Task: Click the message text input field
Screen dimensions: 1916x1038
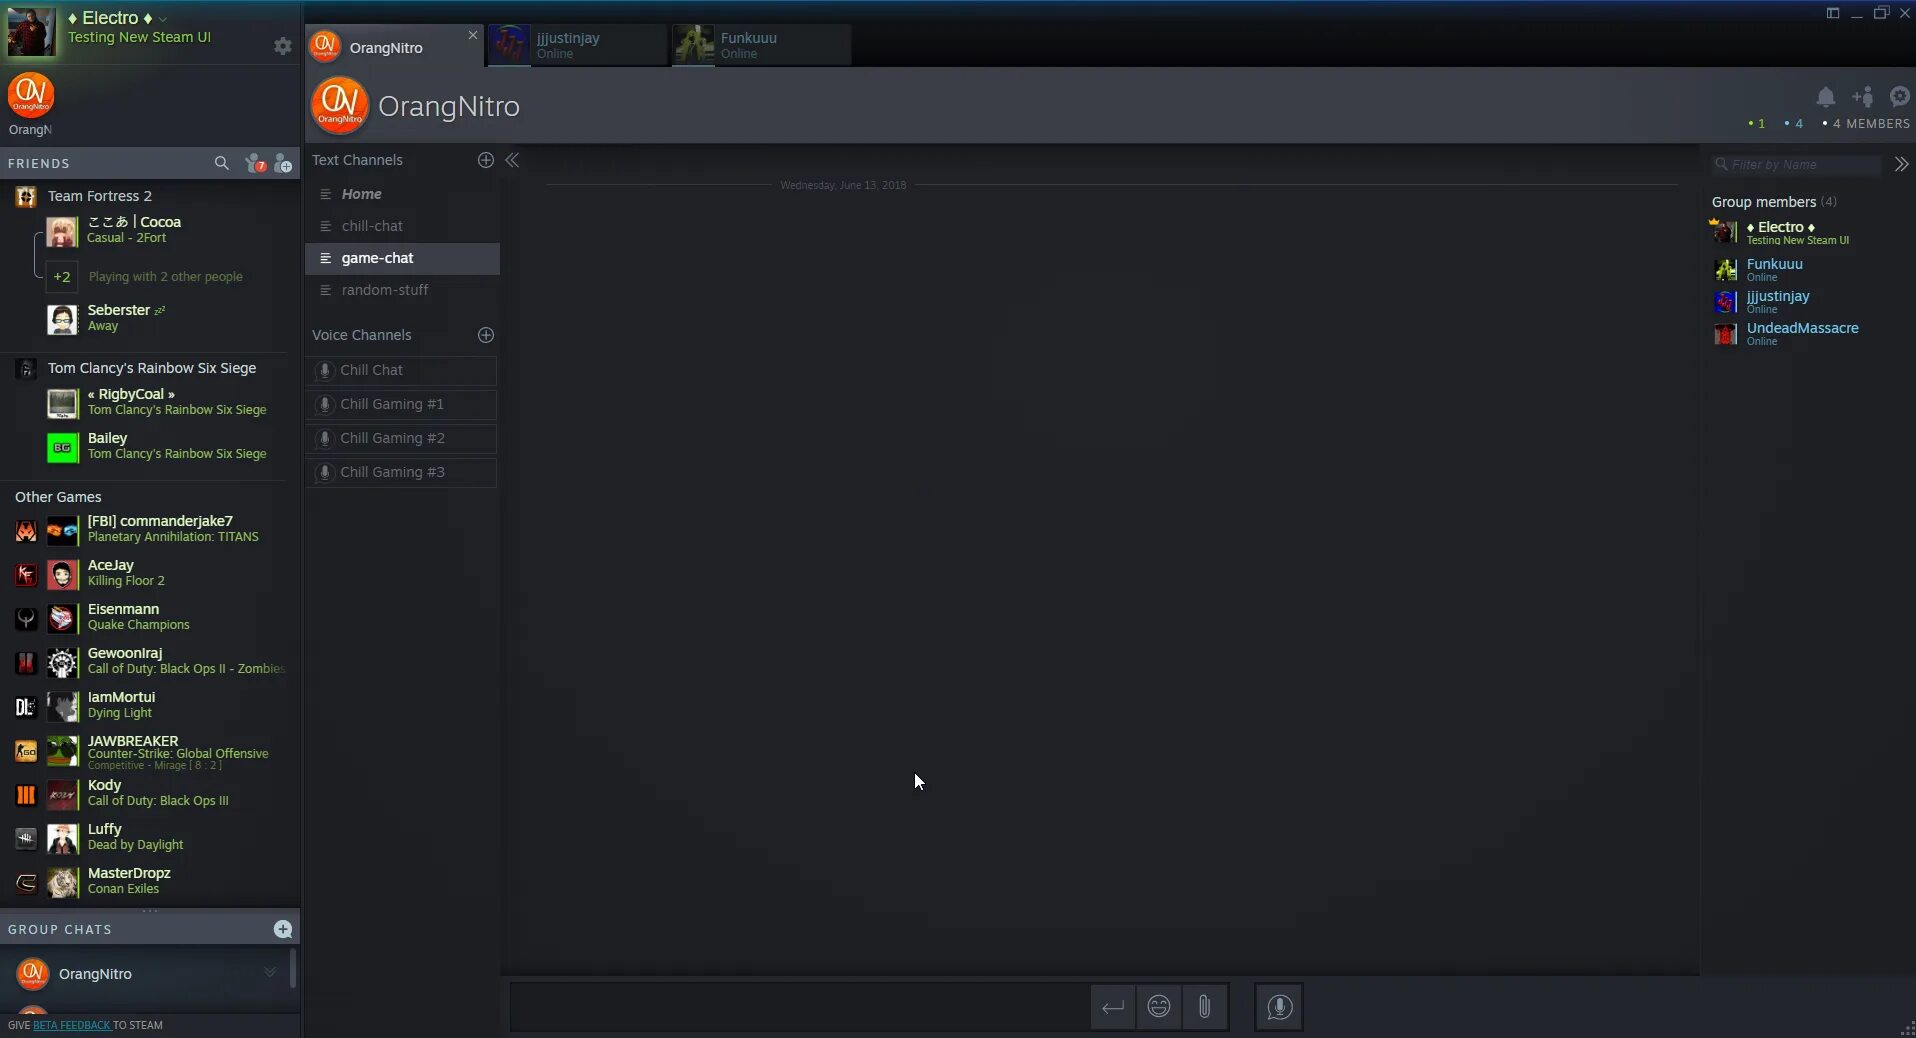Action: click(800, 1007)
